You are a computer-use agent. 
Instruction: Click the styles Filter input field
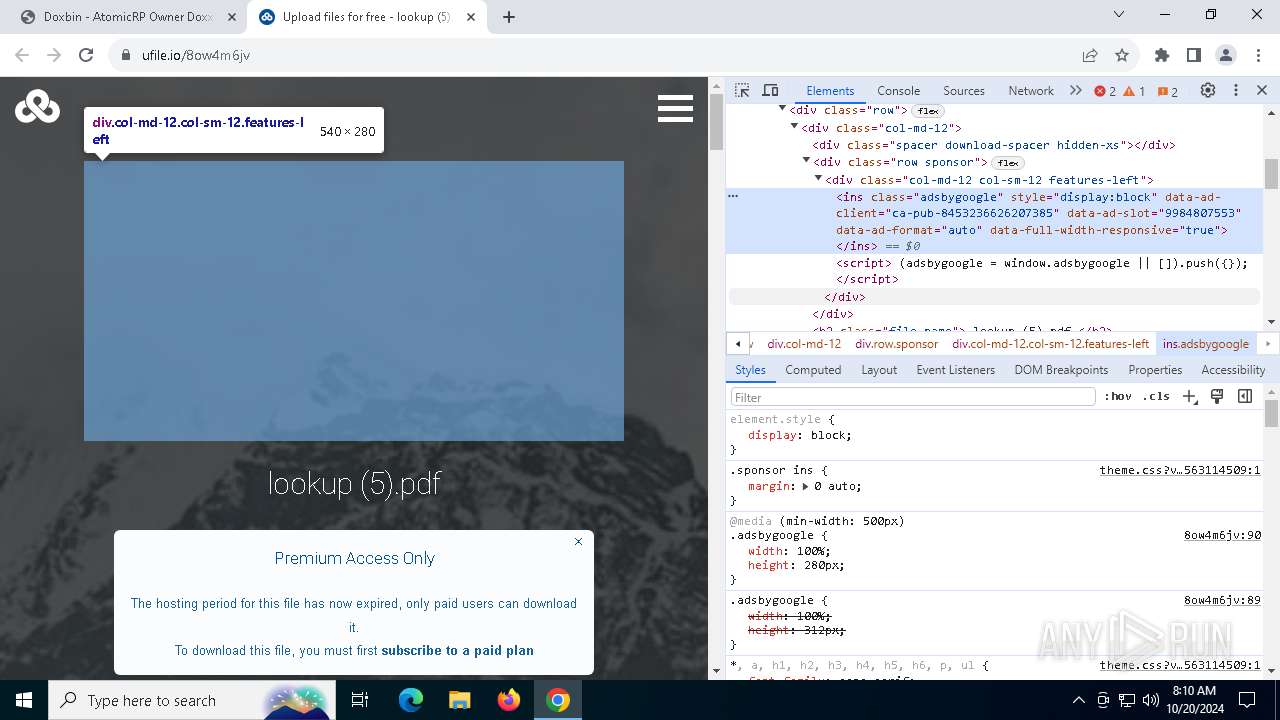pyautogui.click(x=913, y=397)
